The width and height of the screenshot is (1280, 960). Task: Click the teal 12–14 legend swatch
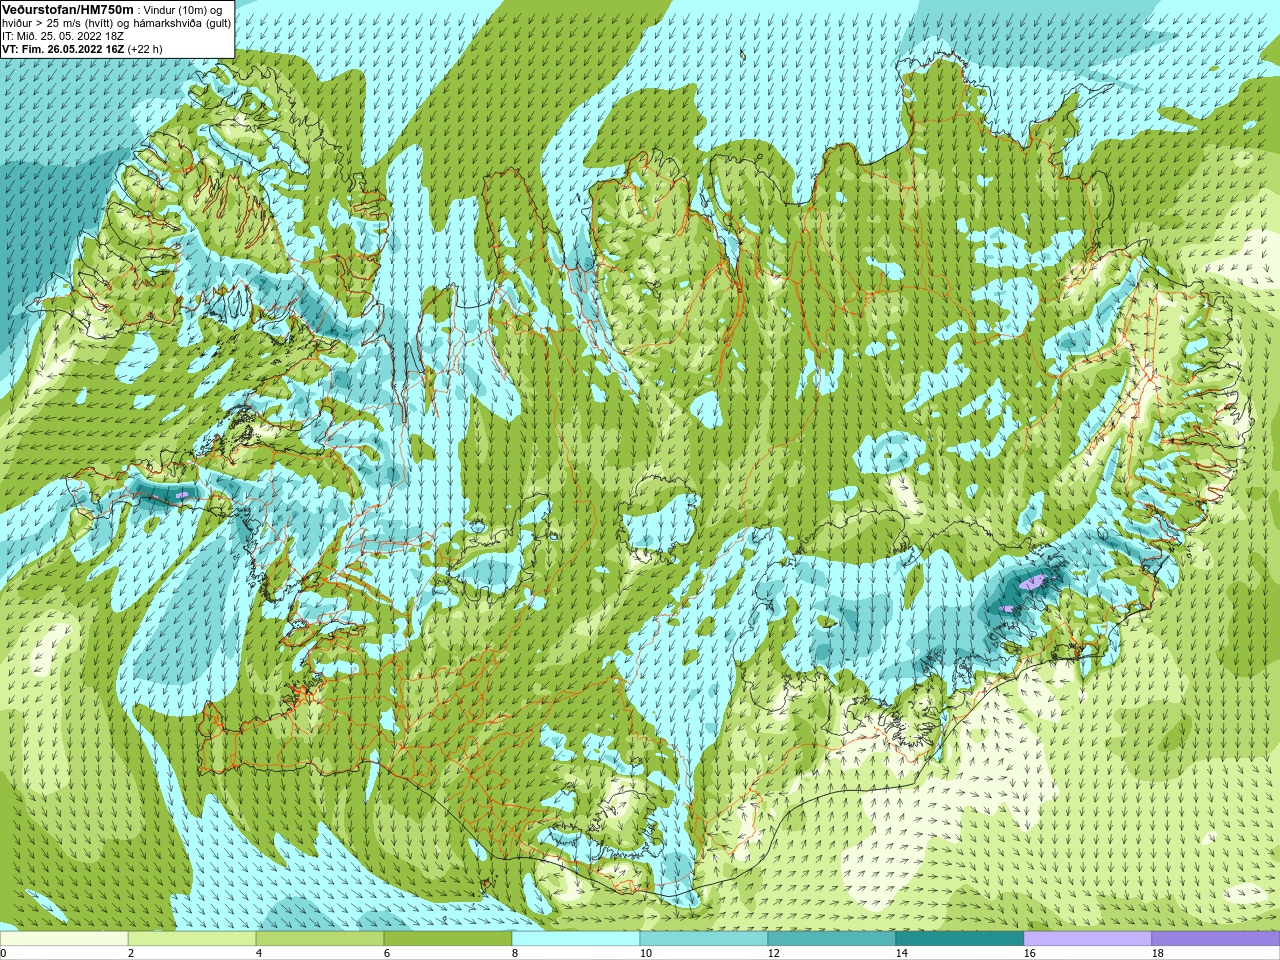(832, 939)
